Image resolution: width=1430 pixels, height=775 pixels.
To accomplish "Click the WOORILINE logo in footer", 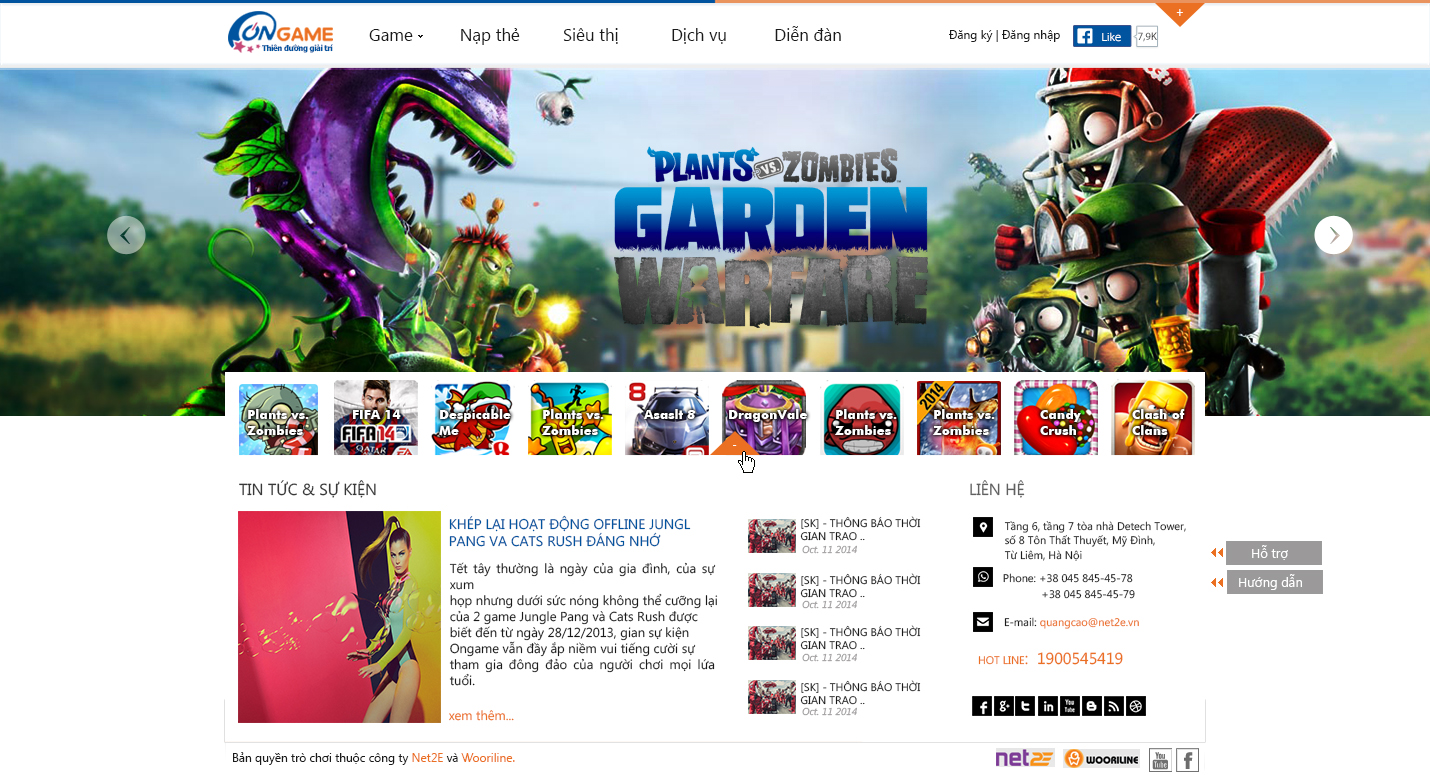I will 1101,759.
